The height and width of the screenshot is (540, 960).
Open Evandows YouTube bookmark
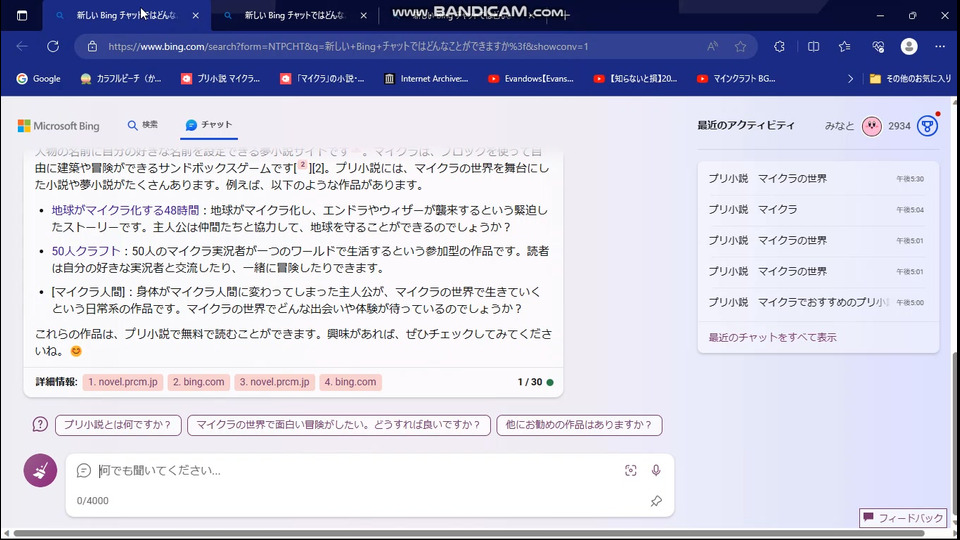[x=531, y=78]
